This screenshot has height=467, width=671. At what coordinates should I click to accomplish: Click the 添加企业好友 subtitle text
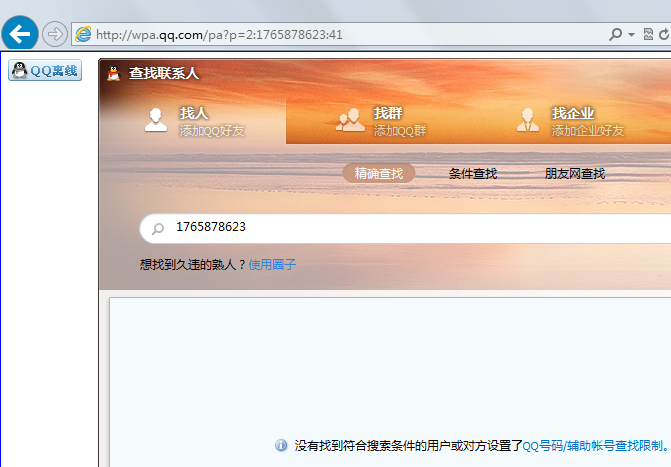tap(588, 131)
